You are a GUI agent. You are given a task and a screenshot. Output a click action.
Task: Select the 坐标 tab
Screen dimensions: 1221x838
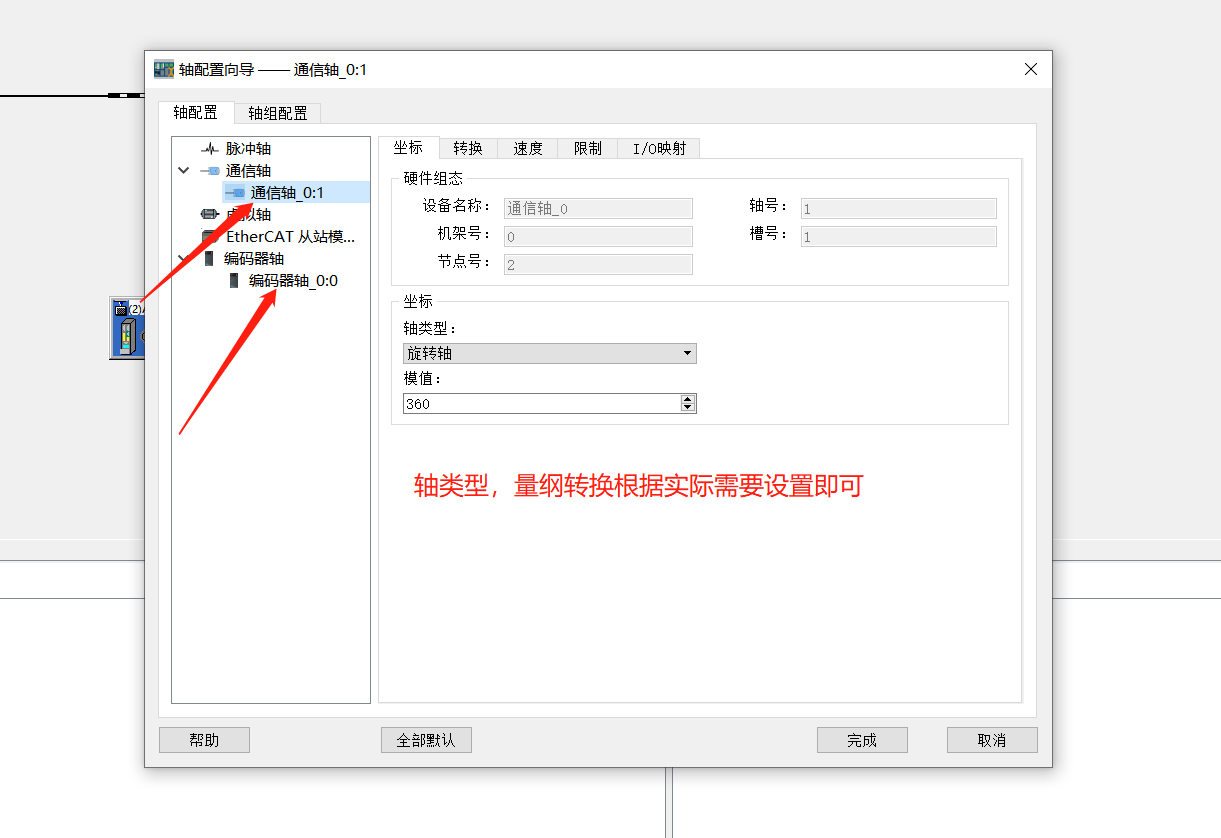click(408, 147)
